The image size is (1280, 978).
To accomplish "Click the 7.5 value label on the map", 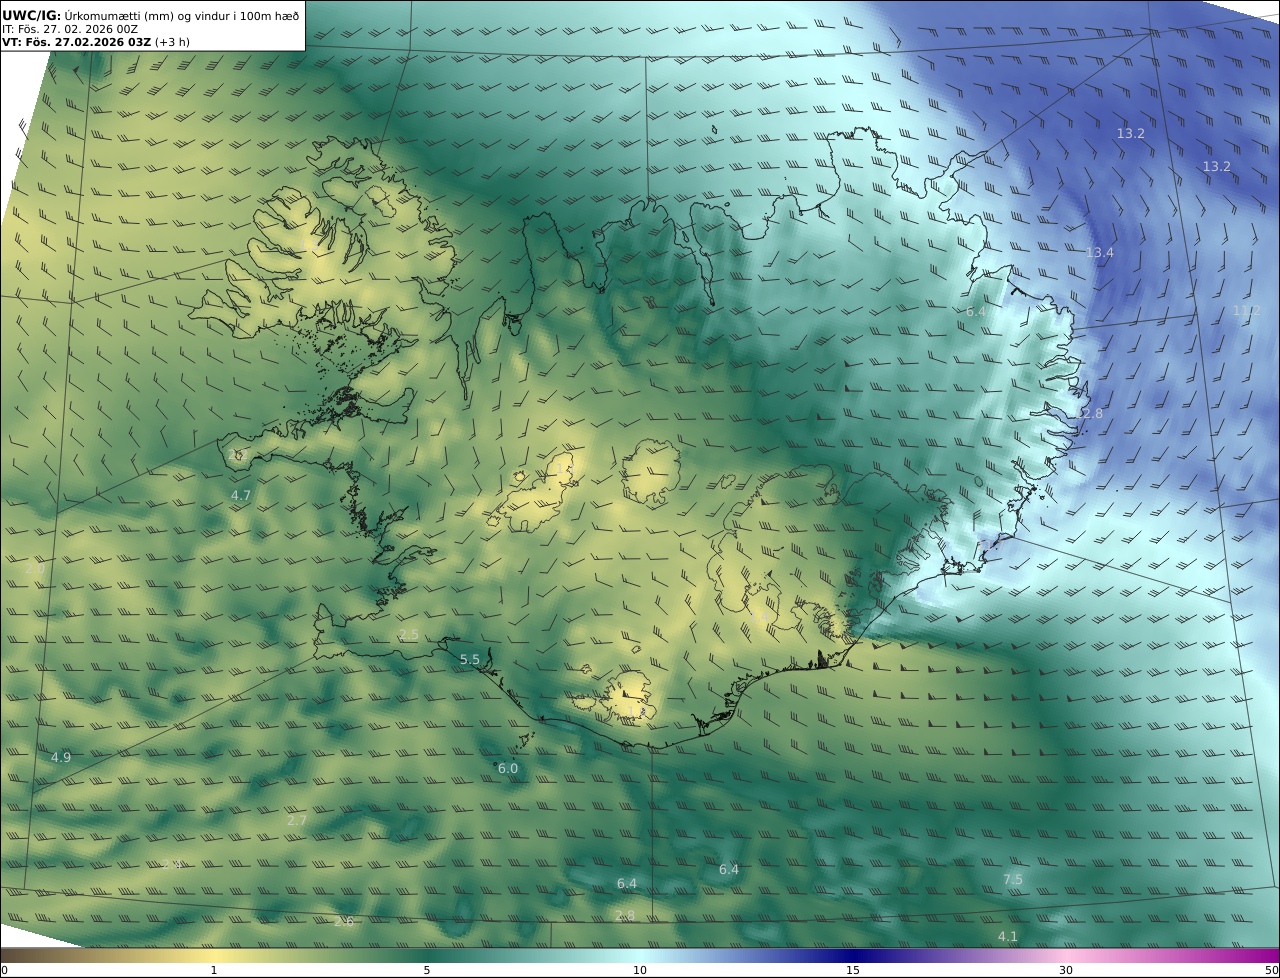I will click(x=1013, y=879).
